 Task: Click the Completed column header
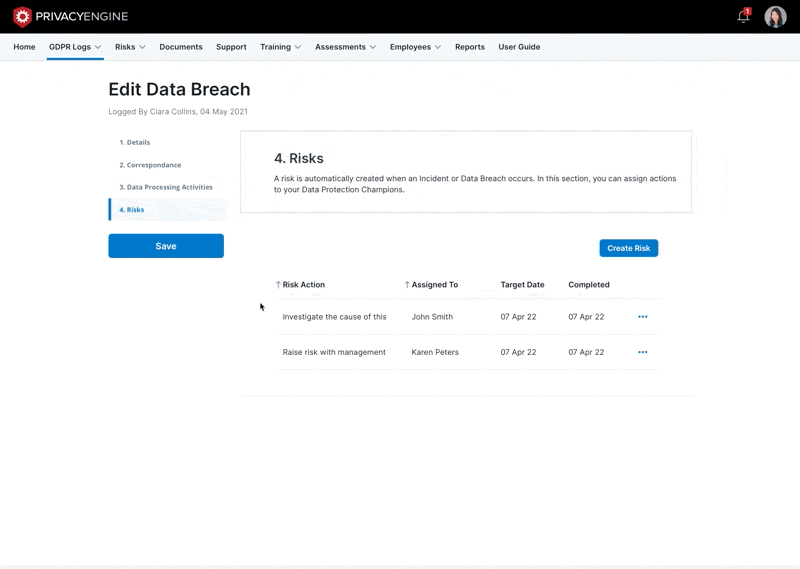(589, 285)
